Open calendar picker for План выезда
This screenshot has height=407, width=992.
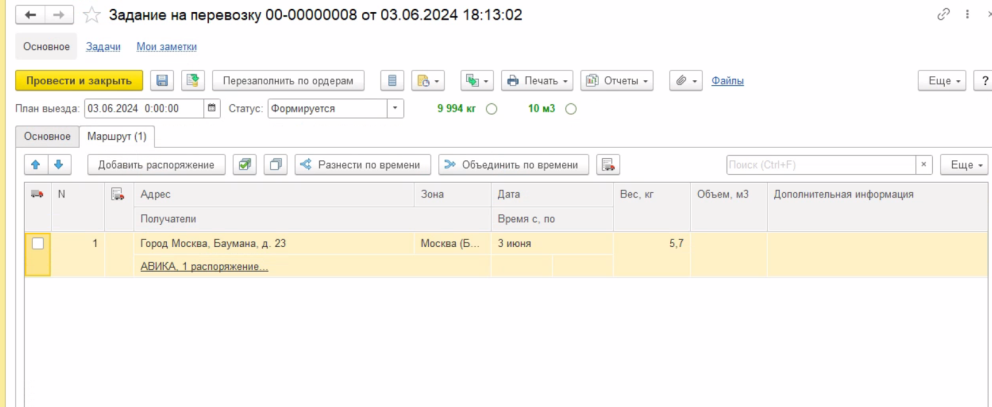212,109
